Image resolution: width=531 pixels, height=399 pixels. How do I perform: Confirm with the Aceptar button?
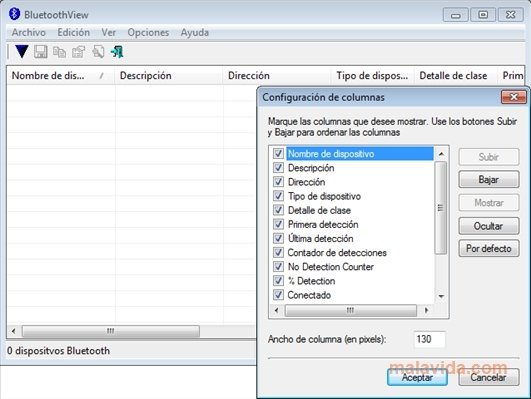tap(417, 377)
